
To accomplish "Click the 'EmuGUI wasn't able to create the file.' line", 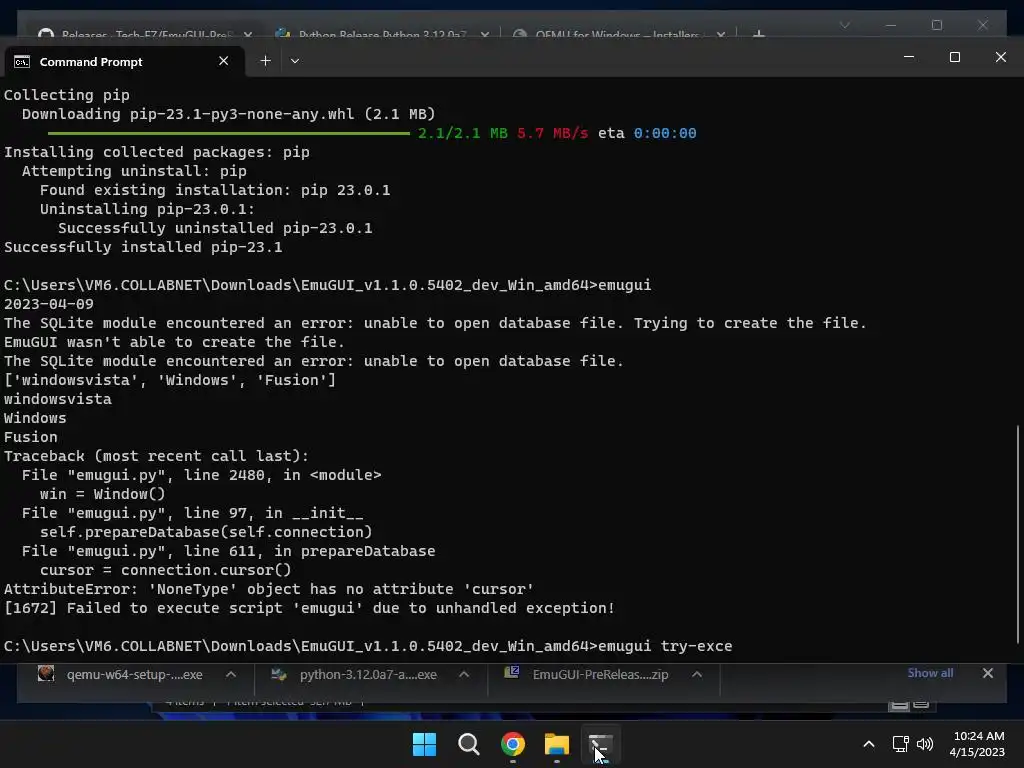I will [x=174, y=342].
